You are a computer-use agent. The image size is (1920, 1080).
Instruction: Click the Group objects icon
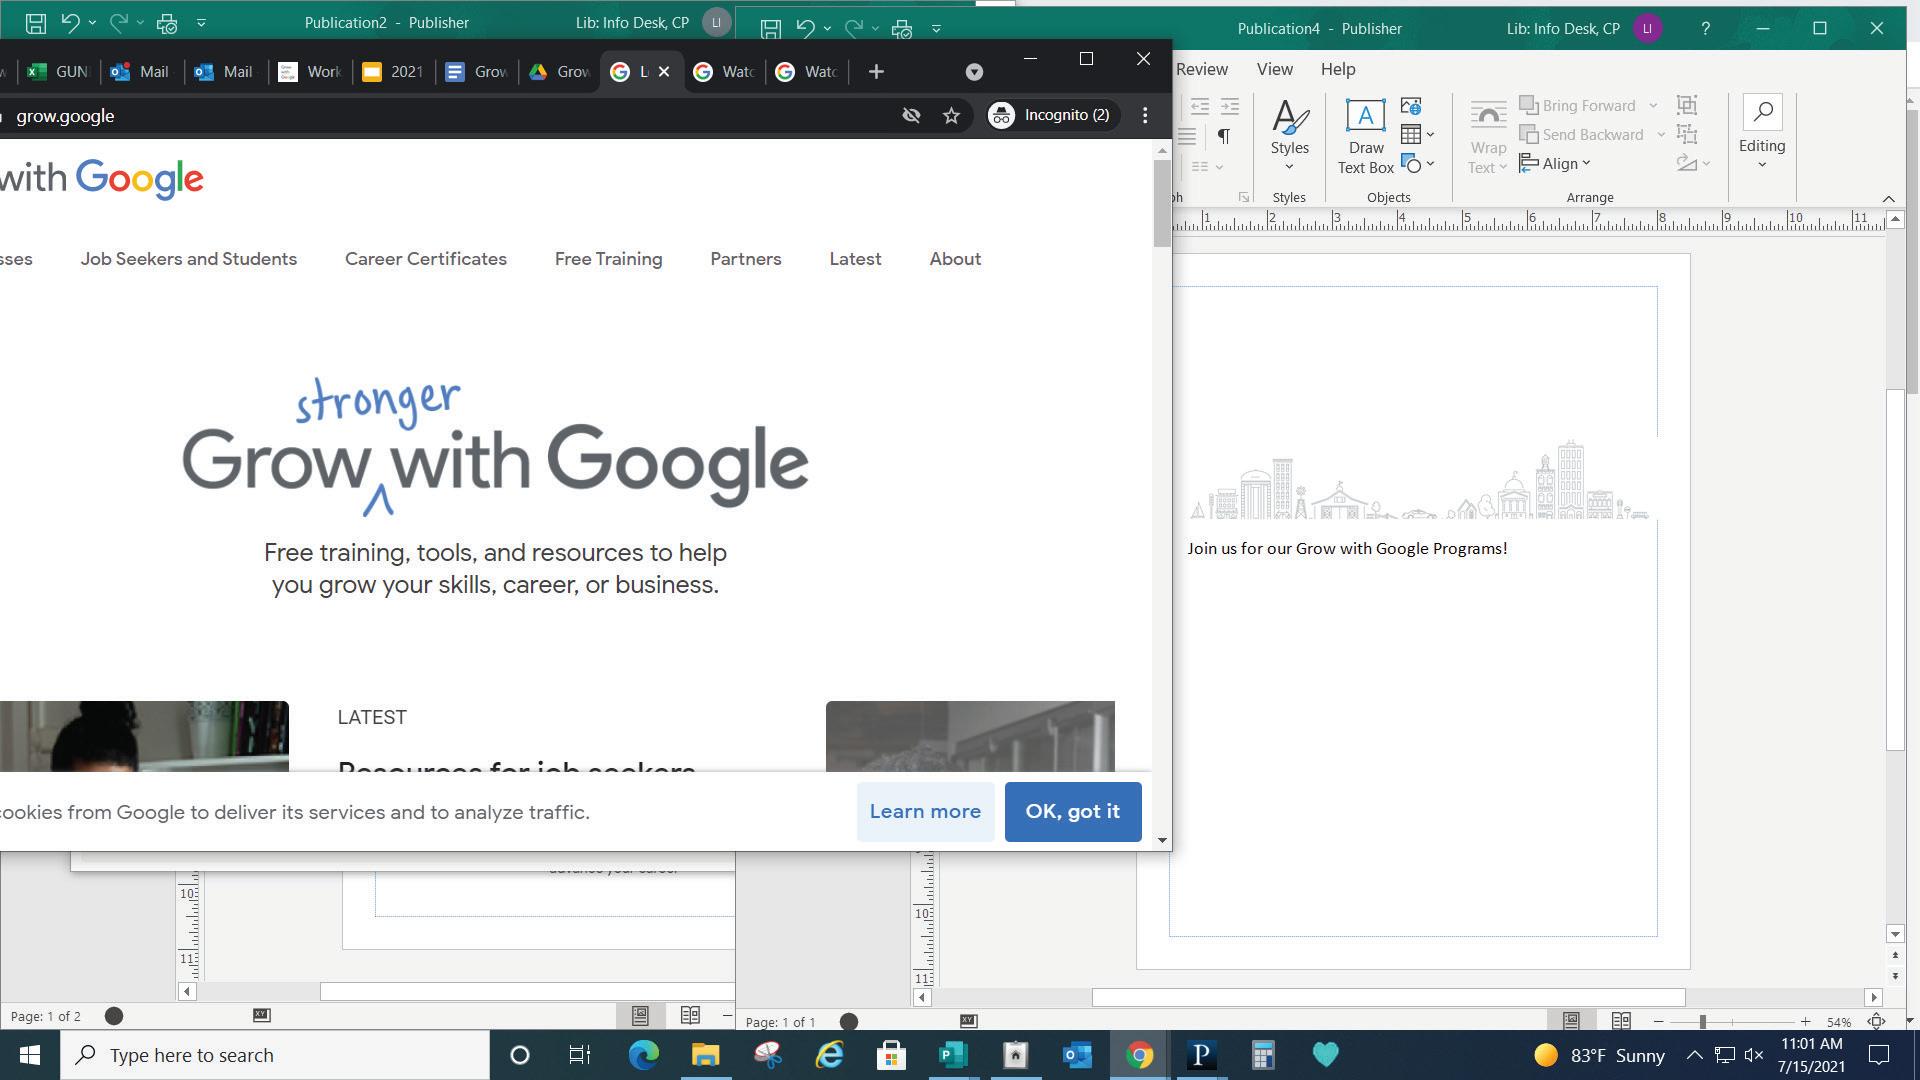(x=1687, y=105)
